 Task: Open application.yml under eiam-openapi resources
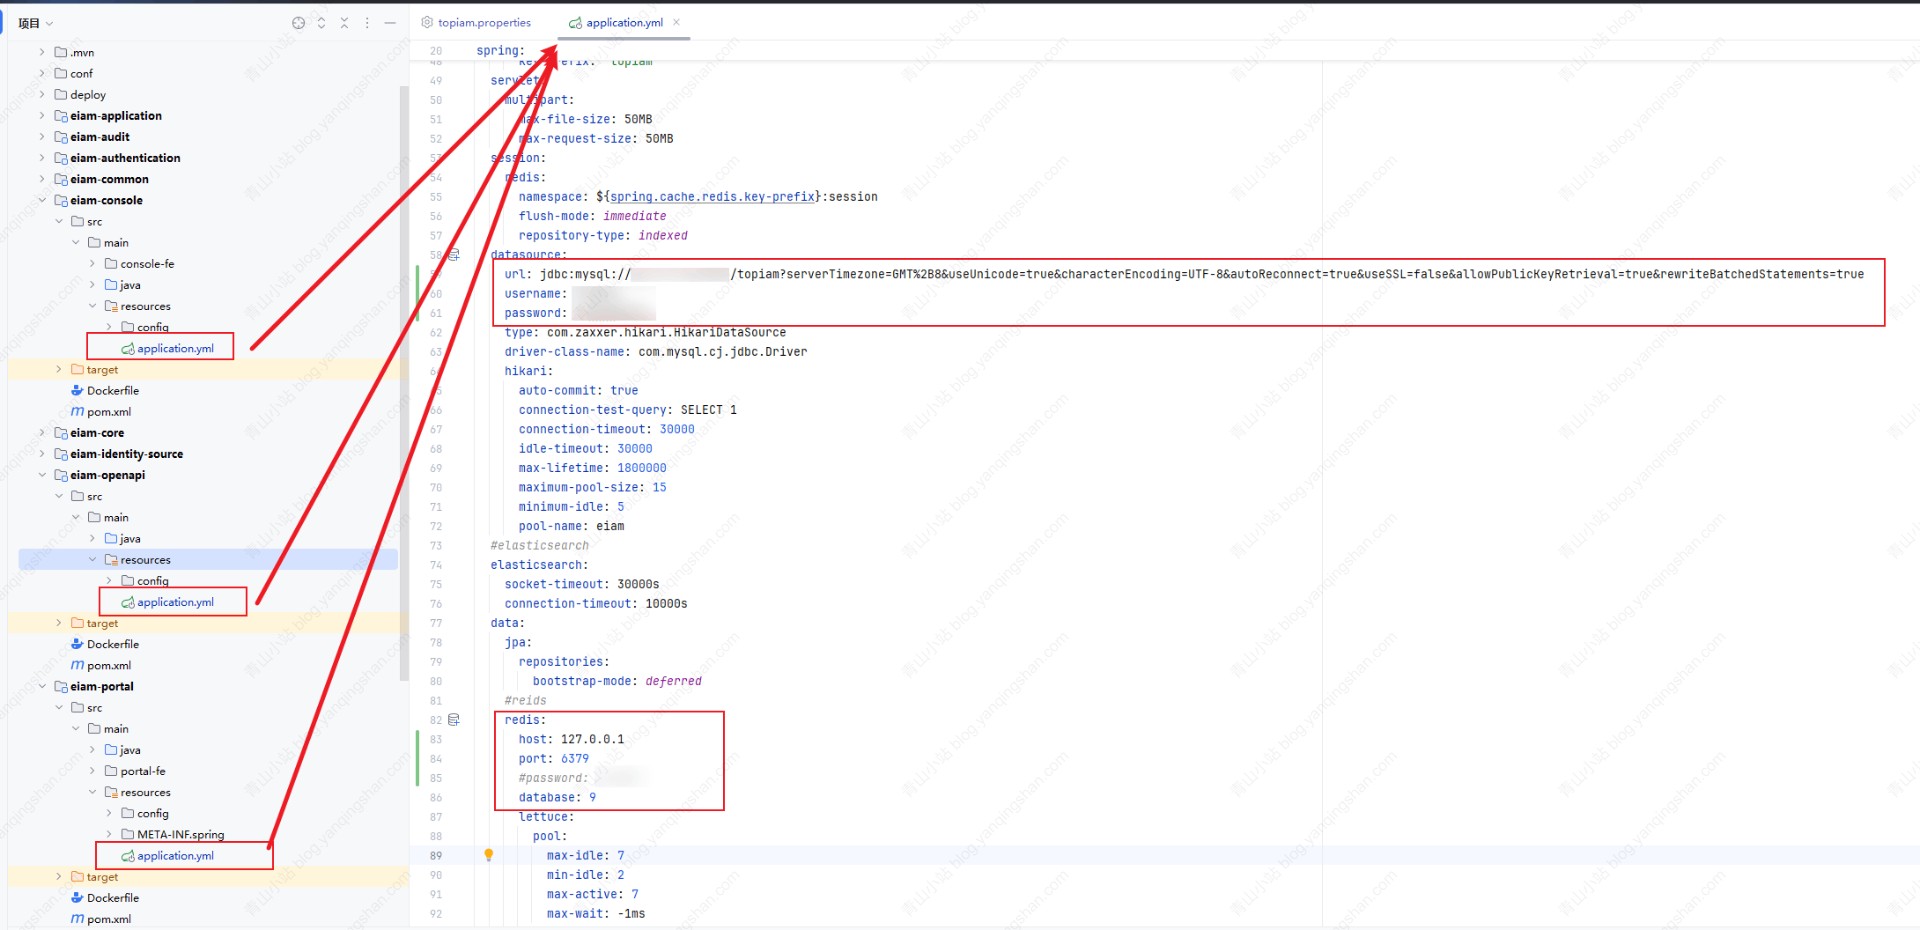[x=175, y=602]
